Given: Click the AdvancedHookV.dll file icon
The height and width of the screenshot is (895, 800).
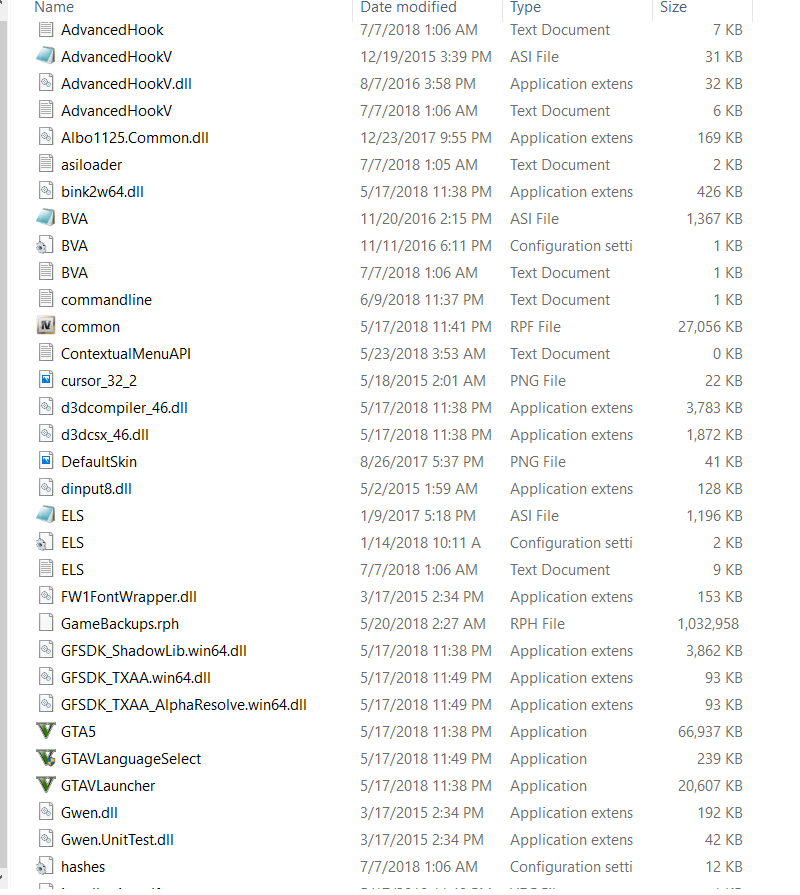Looking at the screenshot, I should click(x=46, y=83).
